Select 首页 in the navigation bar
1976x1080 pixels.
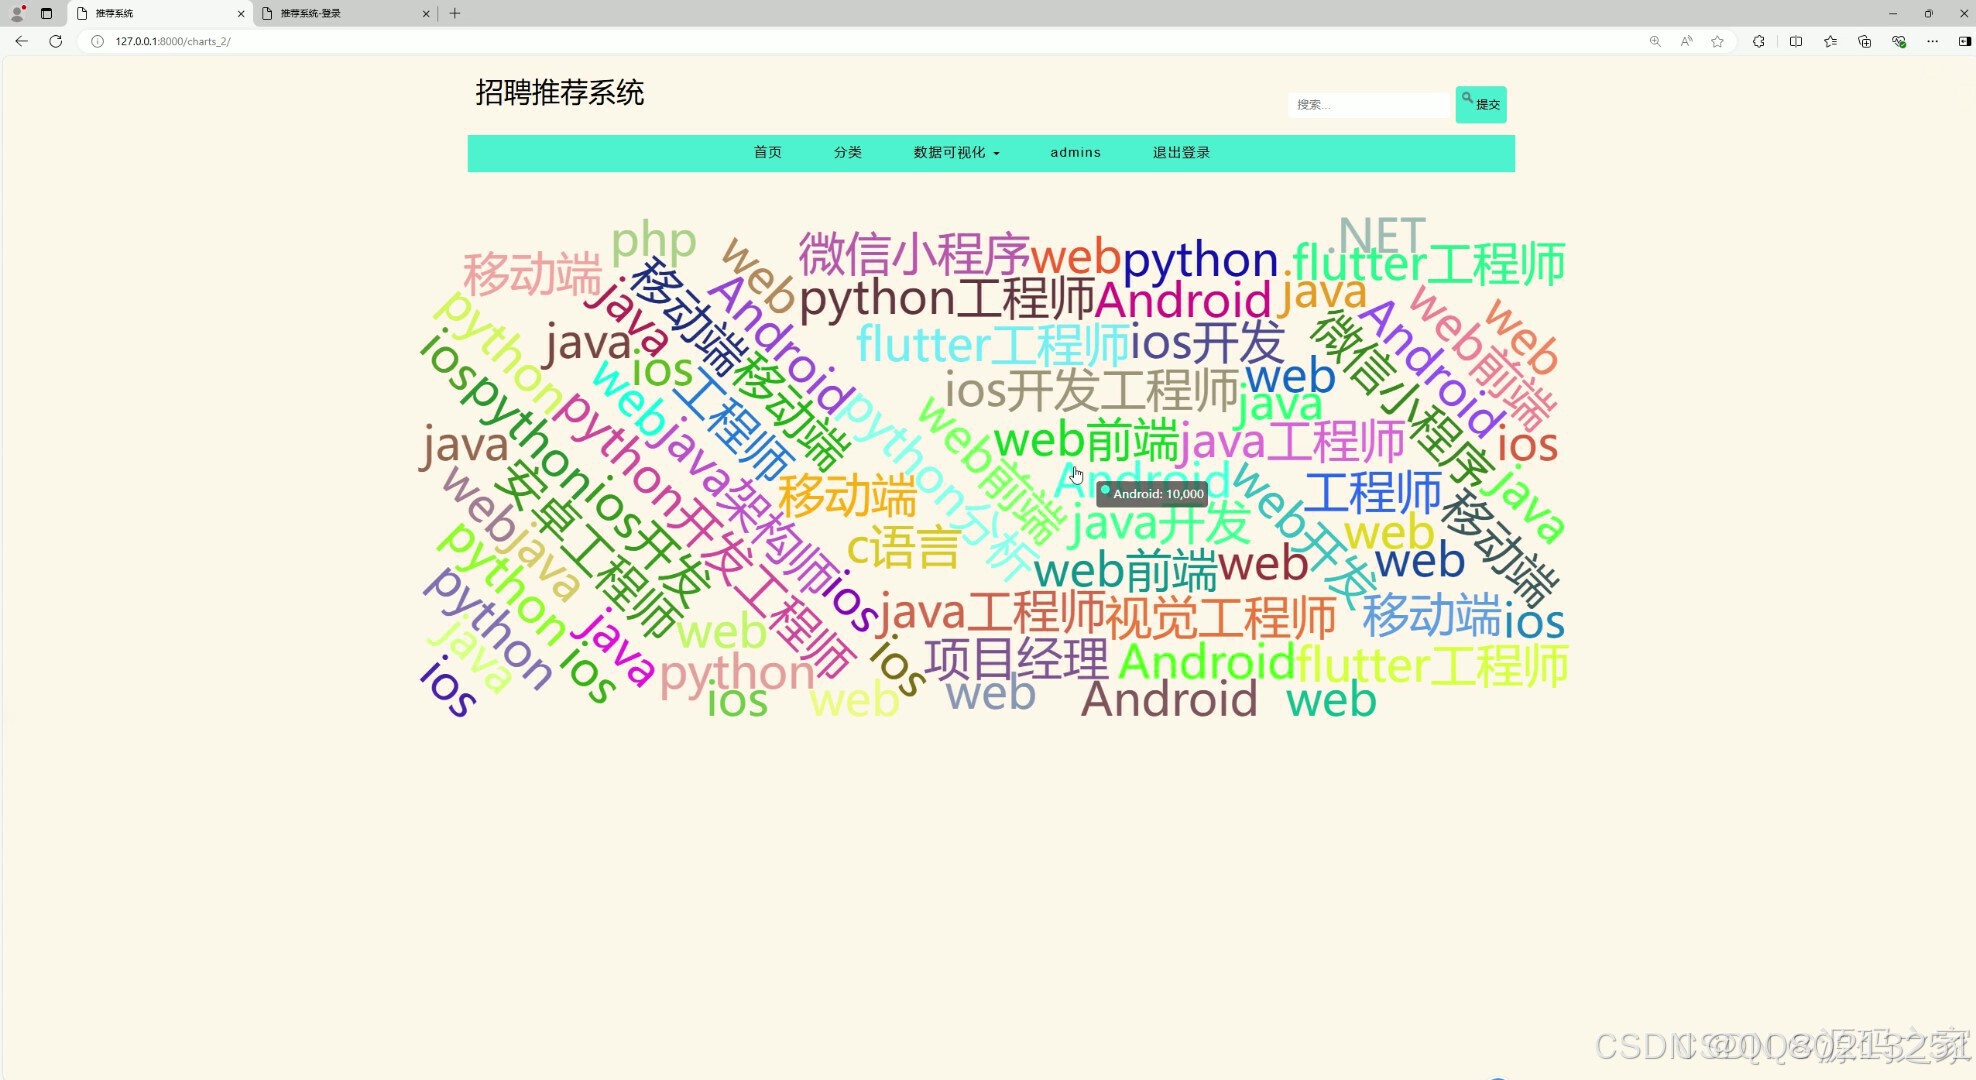(767, 152)
